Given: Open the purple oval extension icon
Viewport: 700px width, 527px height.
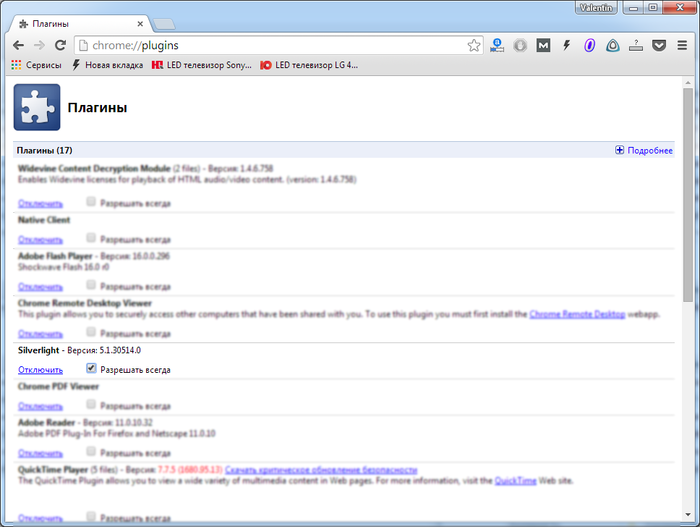Looking at the screenshot, I should click(x=590, y=45).
